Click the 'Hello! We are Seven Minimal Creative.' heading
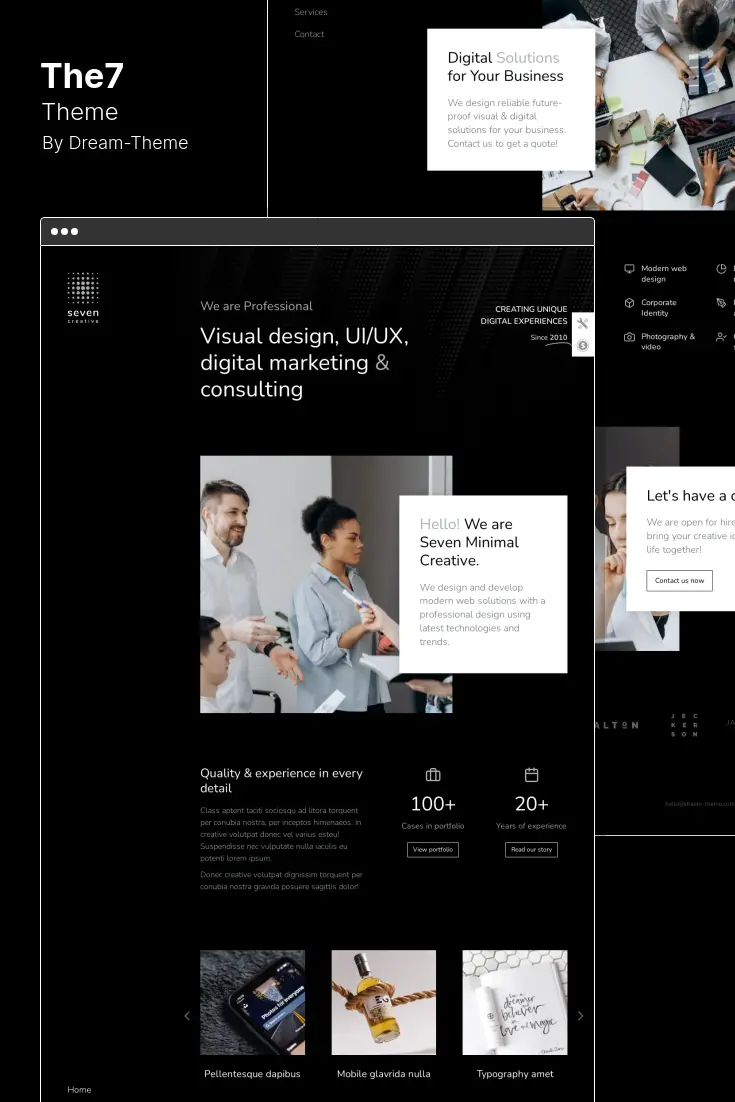This screenshot has width=735, height=1102. click(469, 542)
